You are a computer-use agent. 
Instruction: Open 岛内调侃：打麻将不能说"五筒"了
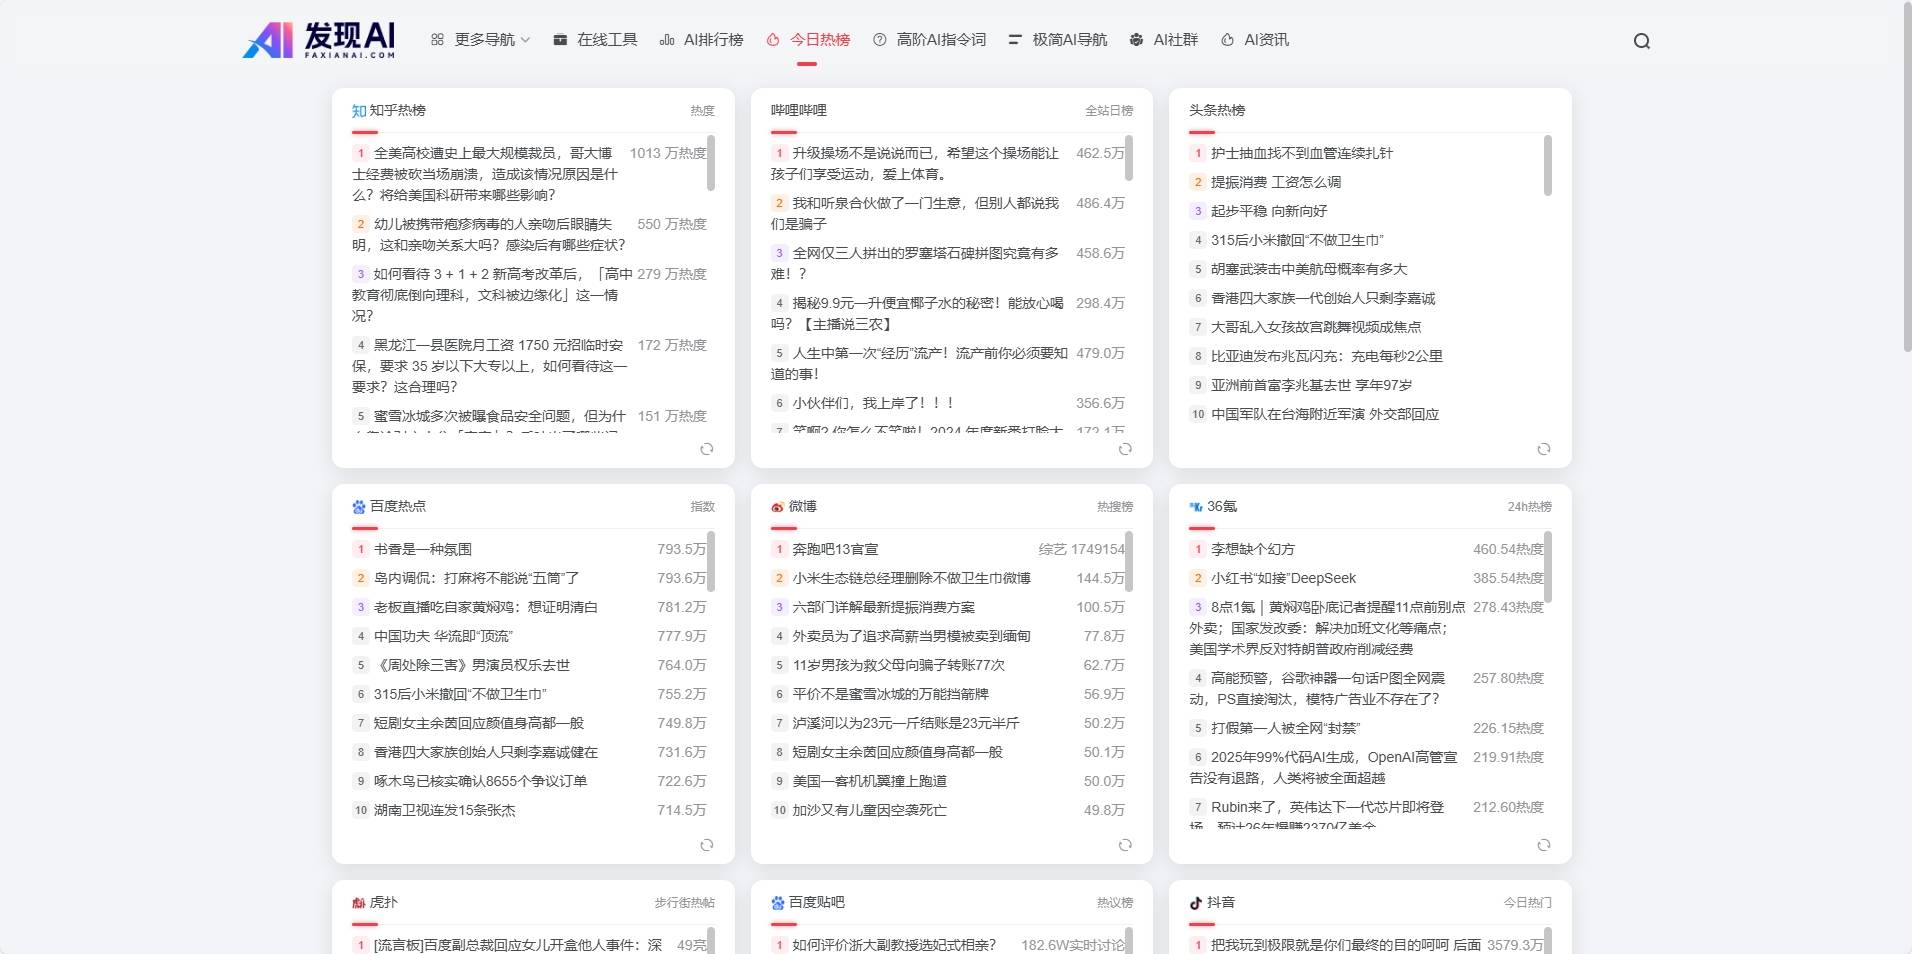pyautogui.click(x=477, y=578)
